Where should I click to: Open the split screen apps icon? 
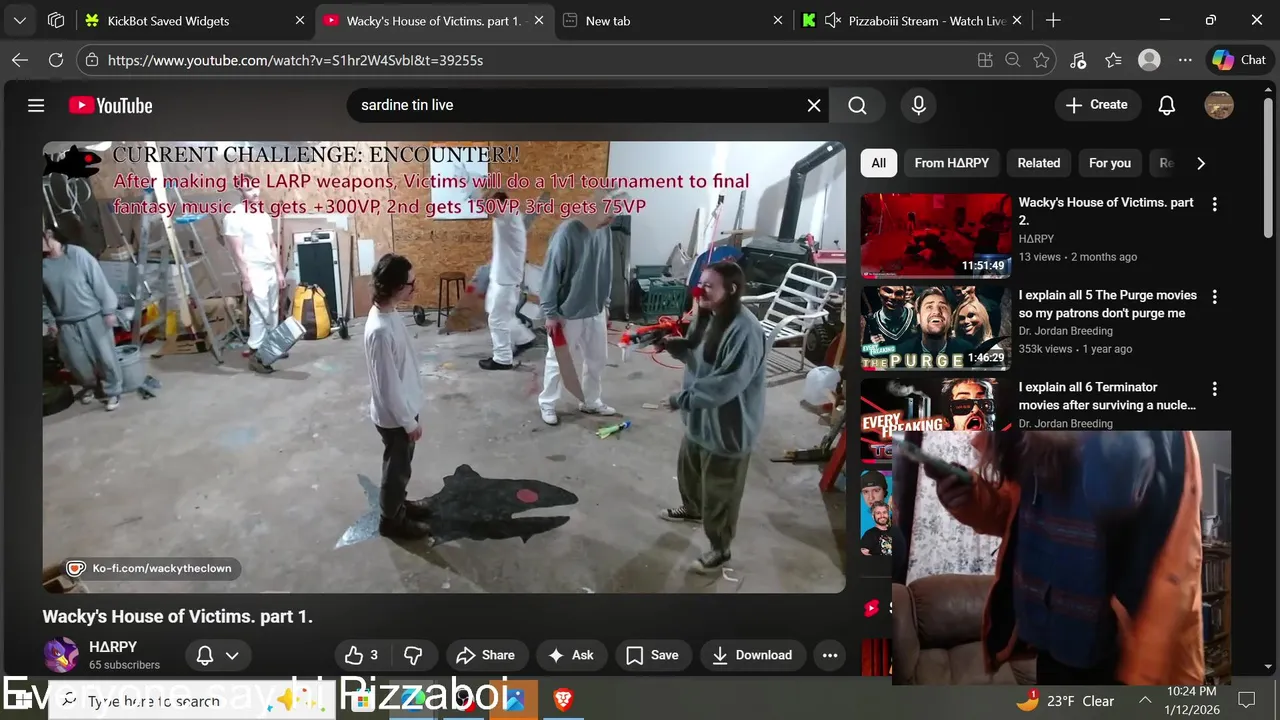point(985,60)
